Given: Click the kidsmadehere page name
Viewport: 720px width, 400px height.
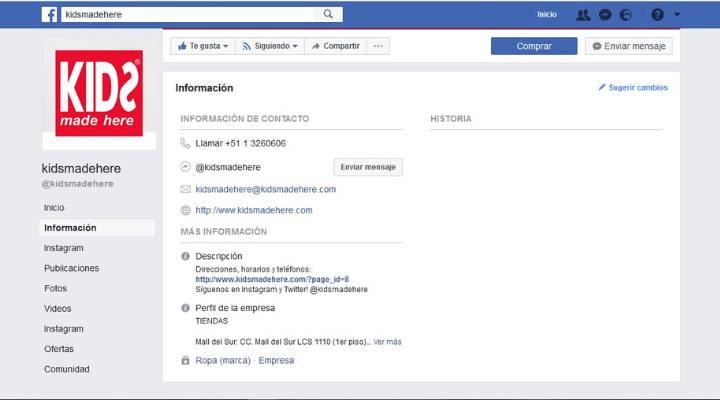Looking at the screenshot, I should pos(81,169).
